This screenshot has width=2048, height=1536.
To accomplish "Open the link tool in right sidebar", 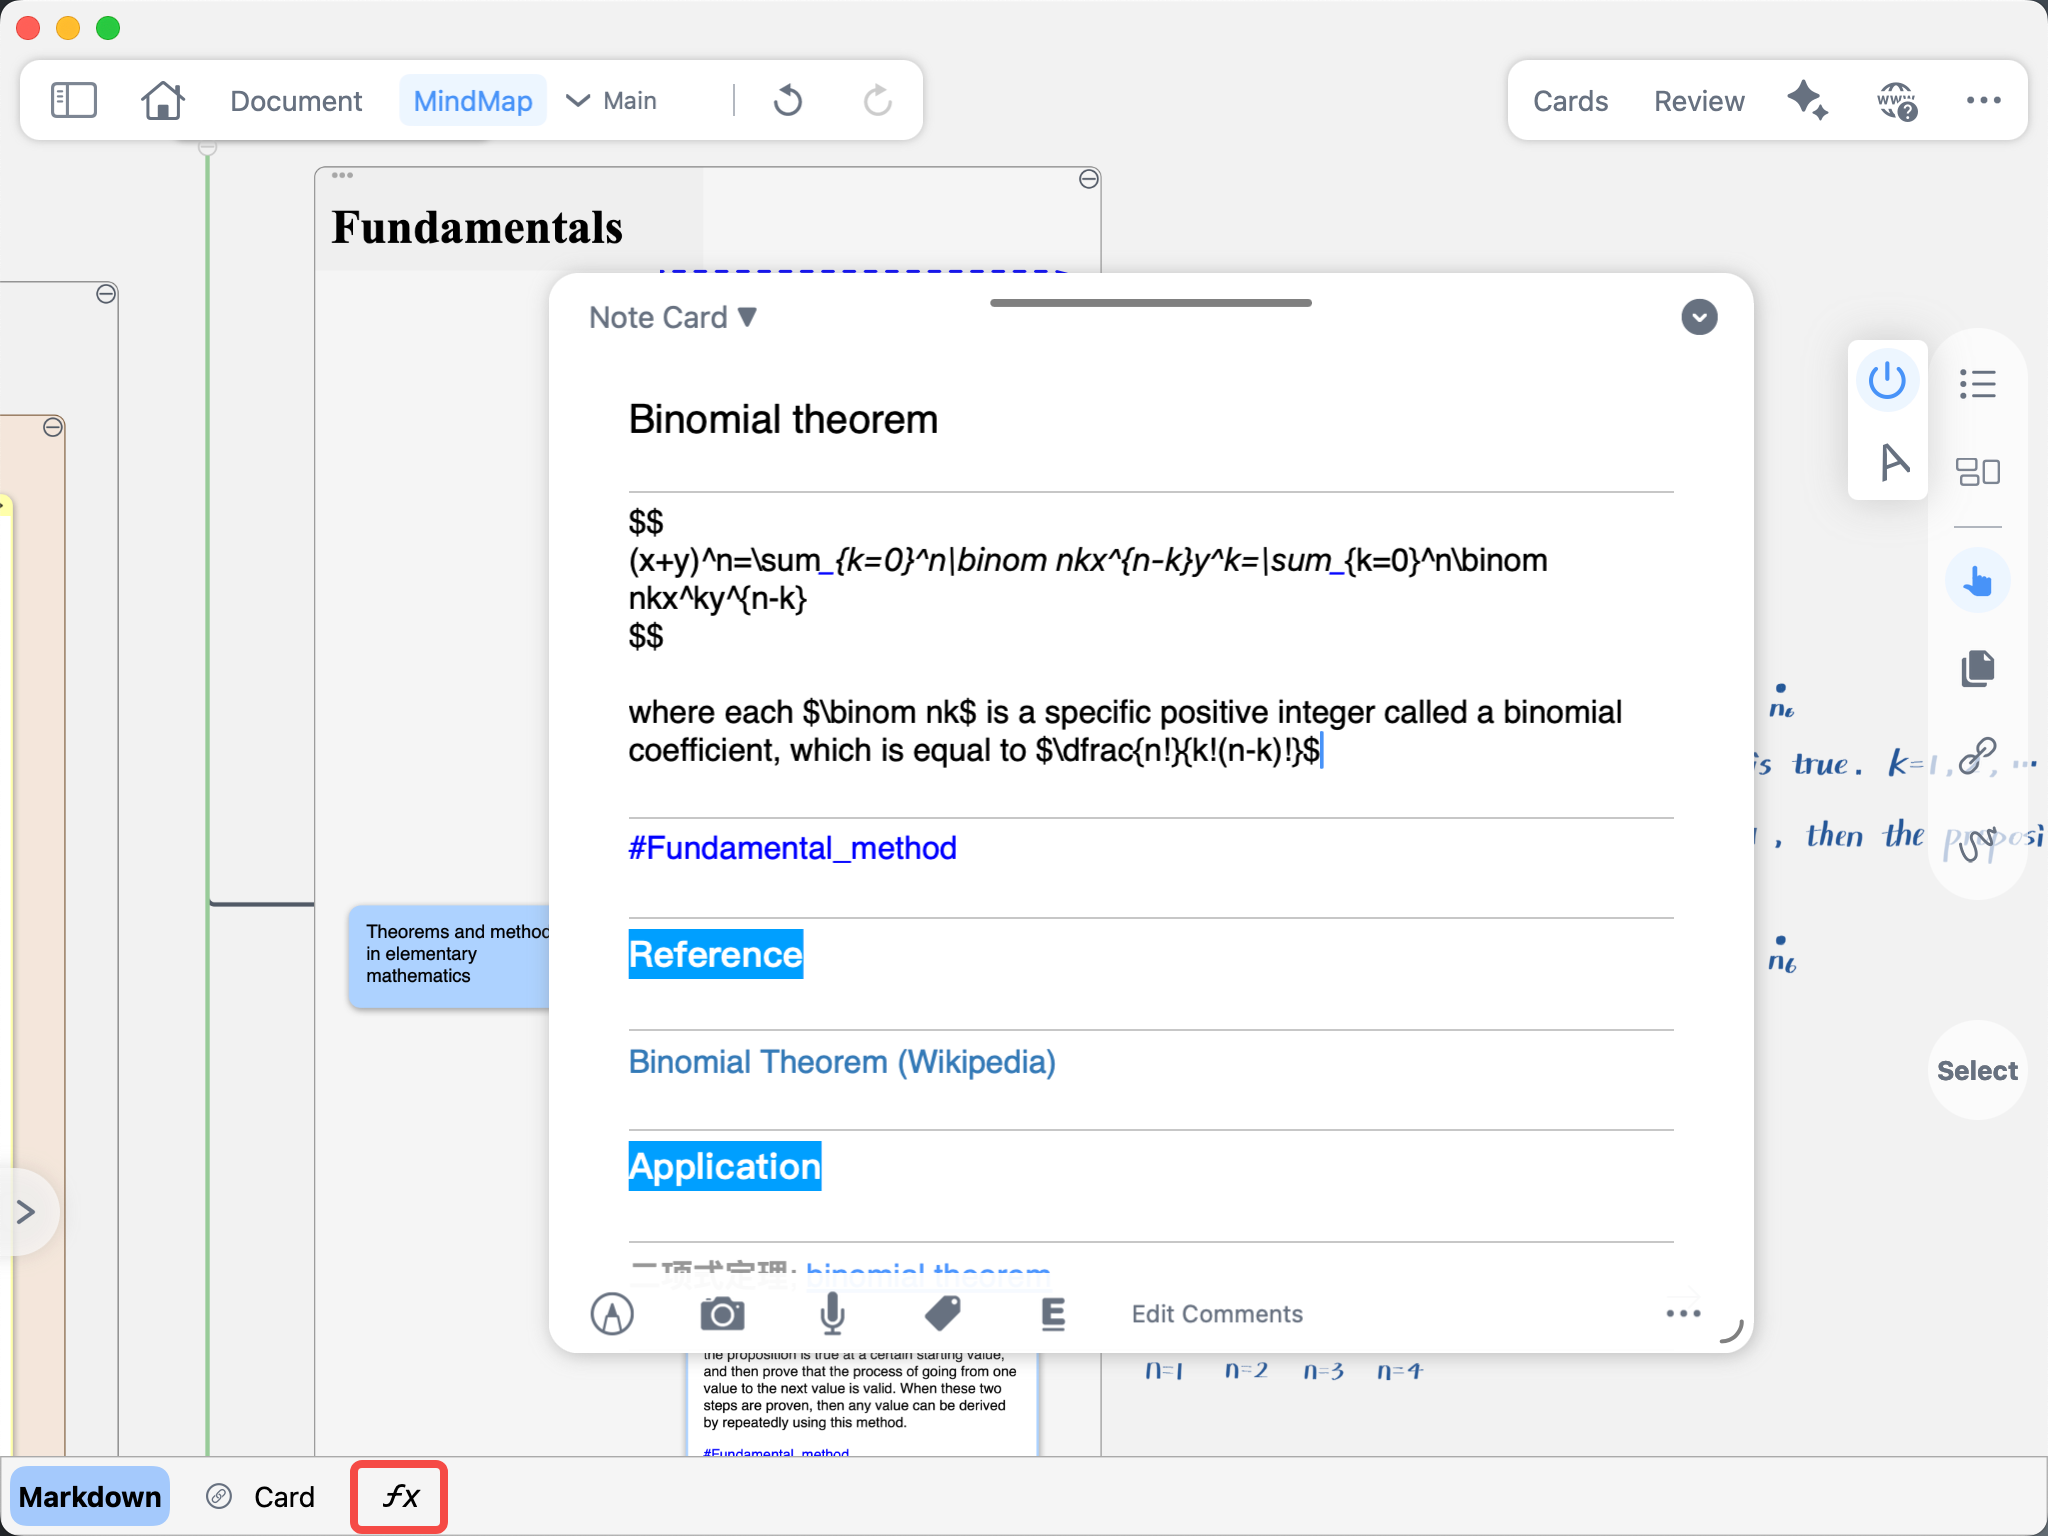I will click(1977, 757).
